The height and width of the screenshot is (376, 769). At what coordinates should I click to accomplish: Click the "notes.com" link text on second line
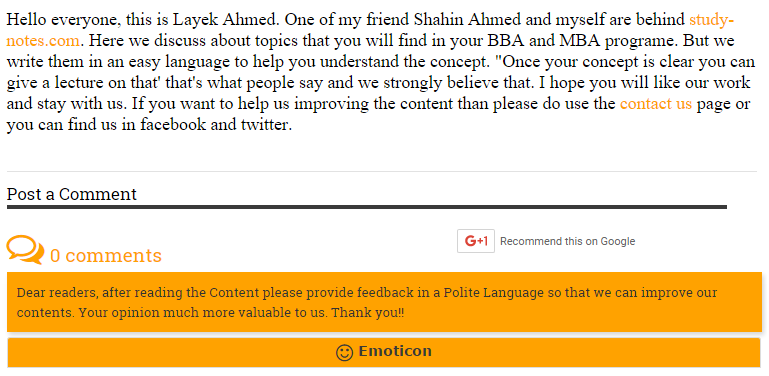(43, 41)
